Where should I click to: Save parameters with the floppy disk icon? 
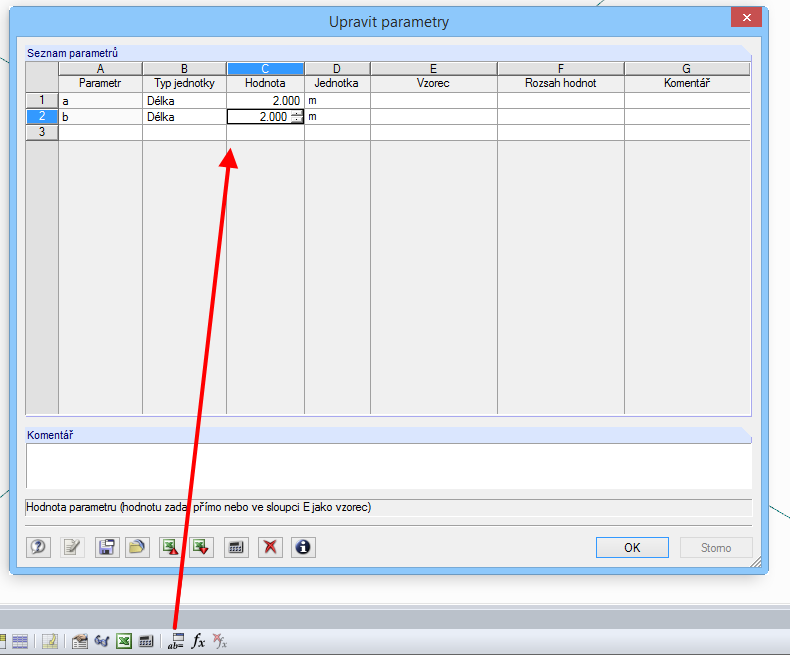(x=107, y=547)
